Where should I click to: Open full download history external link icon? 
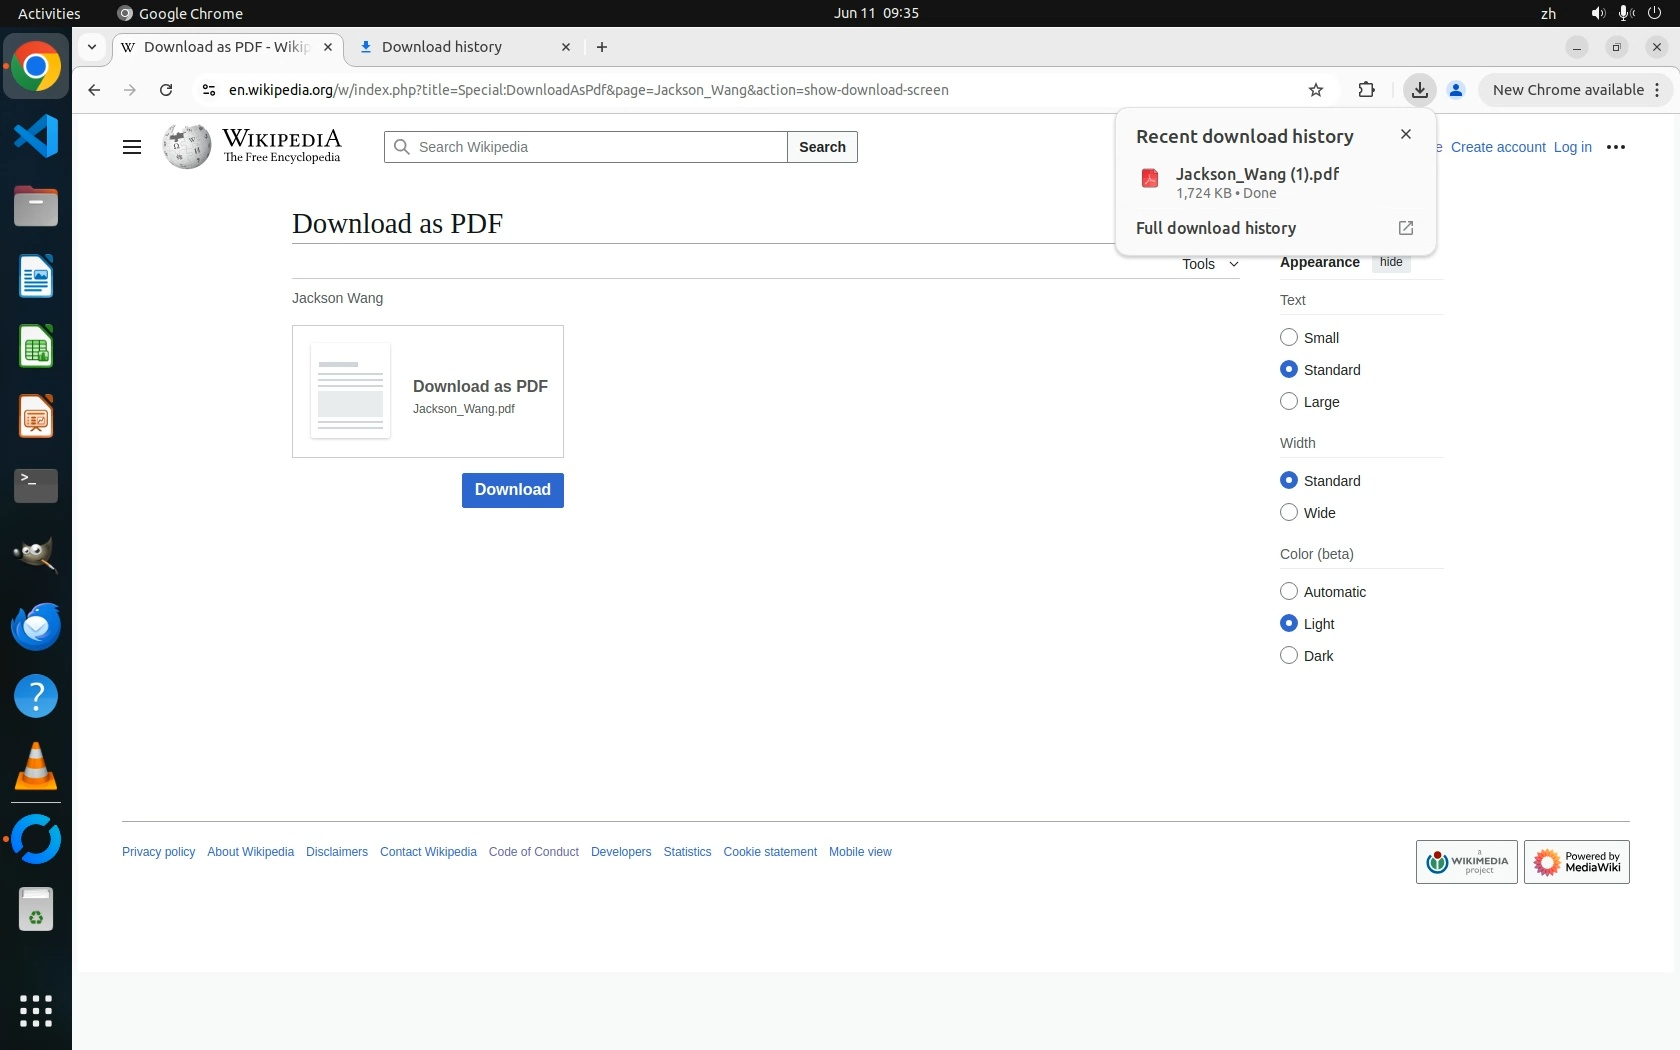pos(1405,228)
